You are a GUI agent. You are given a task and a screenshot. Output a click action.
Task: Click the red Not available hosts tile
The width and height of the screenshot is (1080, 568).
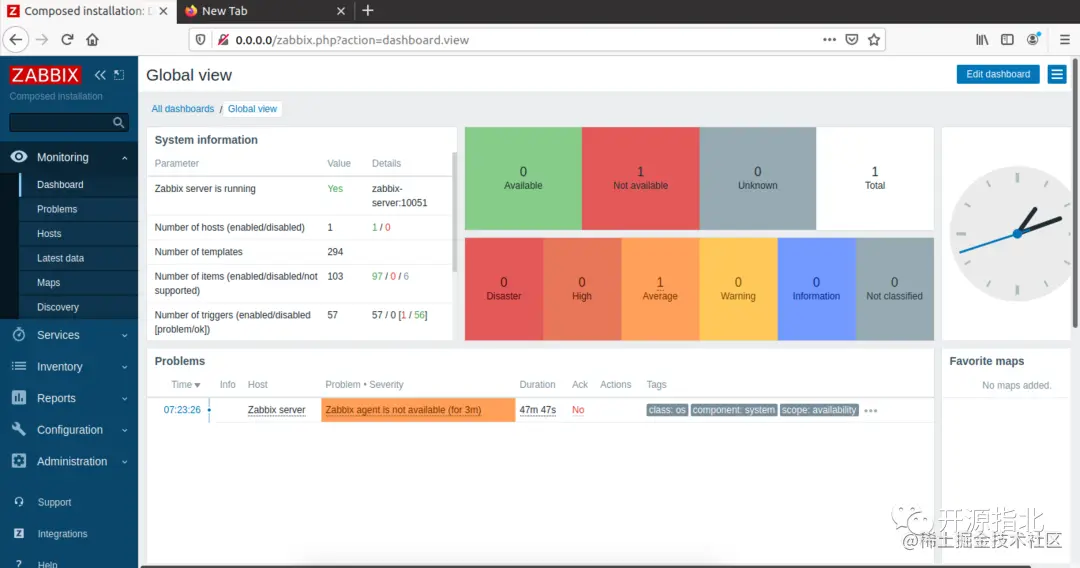(x=641, y=178)
